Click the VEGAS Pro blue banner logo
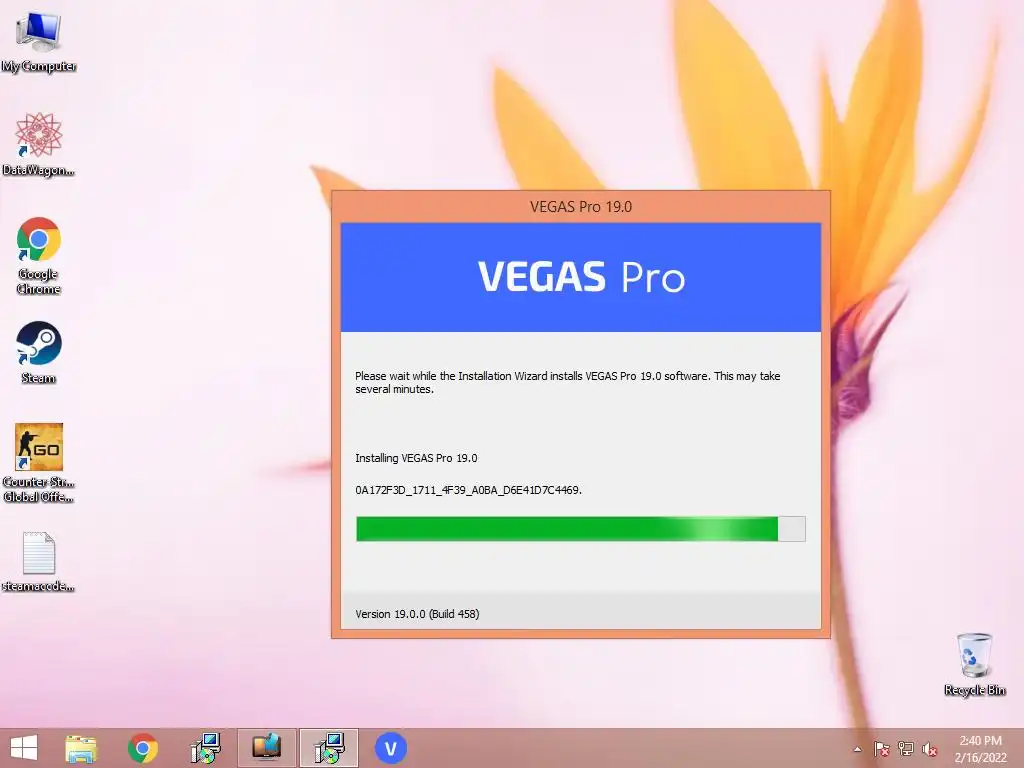Image resolution: width=1024 pixels, height=768 pixels. (581, 277)
